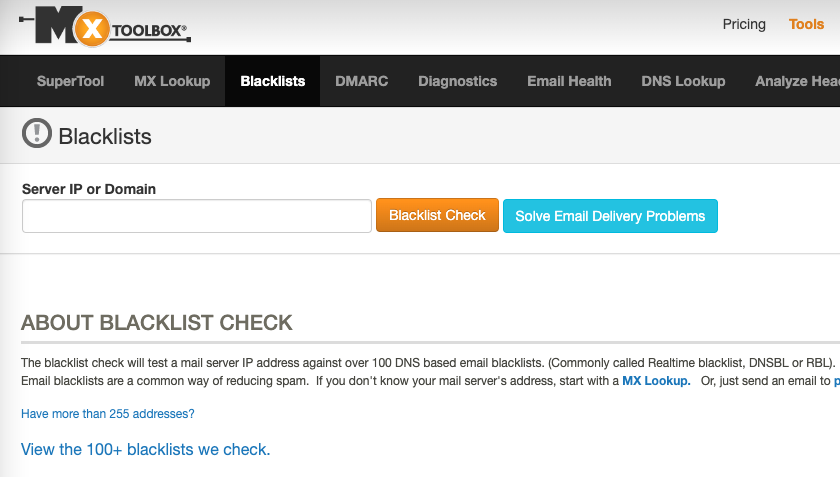The width and height of the screenshot is (840, 477).
Task: Focus the Server IP or Domain field
Action: (197, 216)
